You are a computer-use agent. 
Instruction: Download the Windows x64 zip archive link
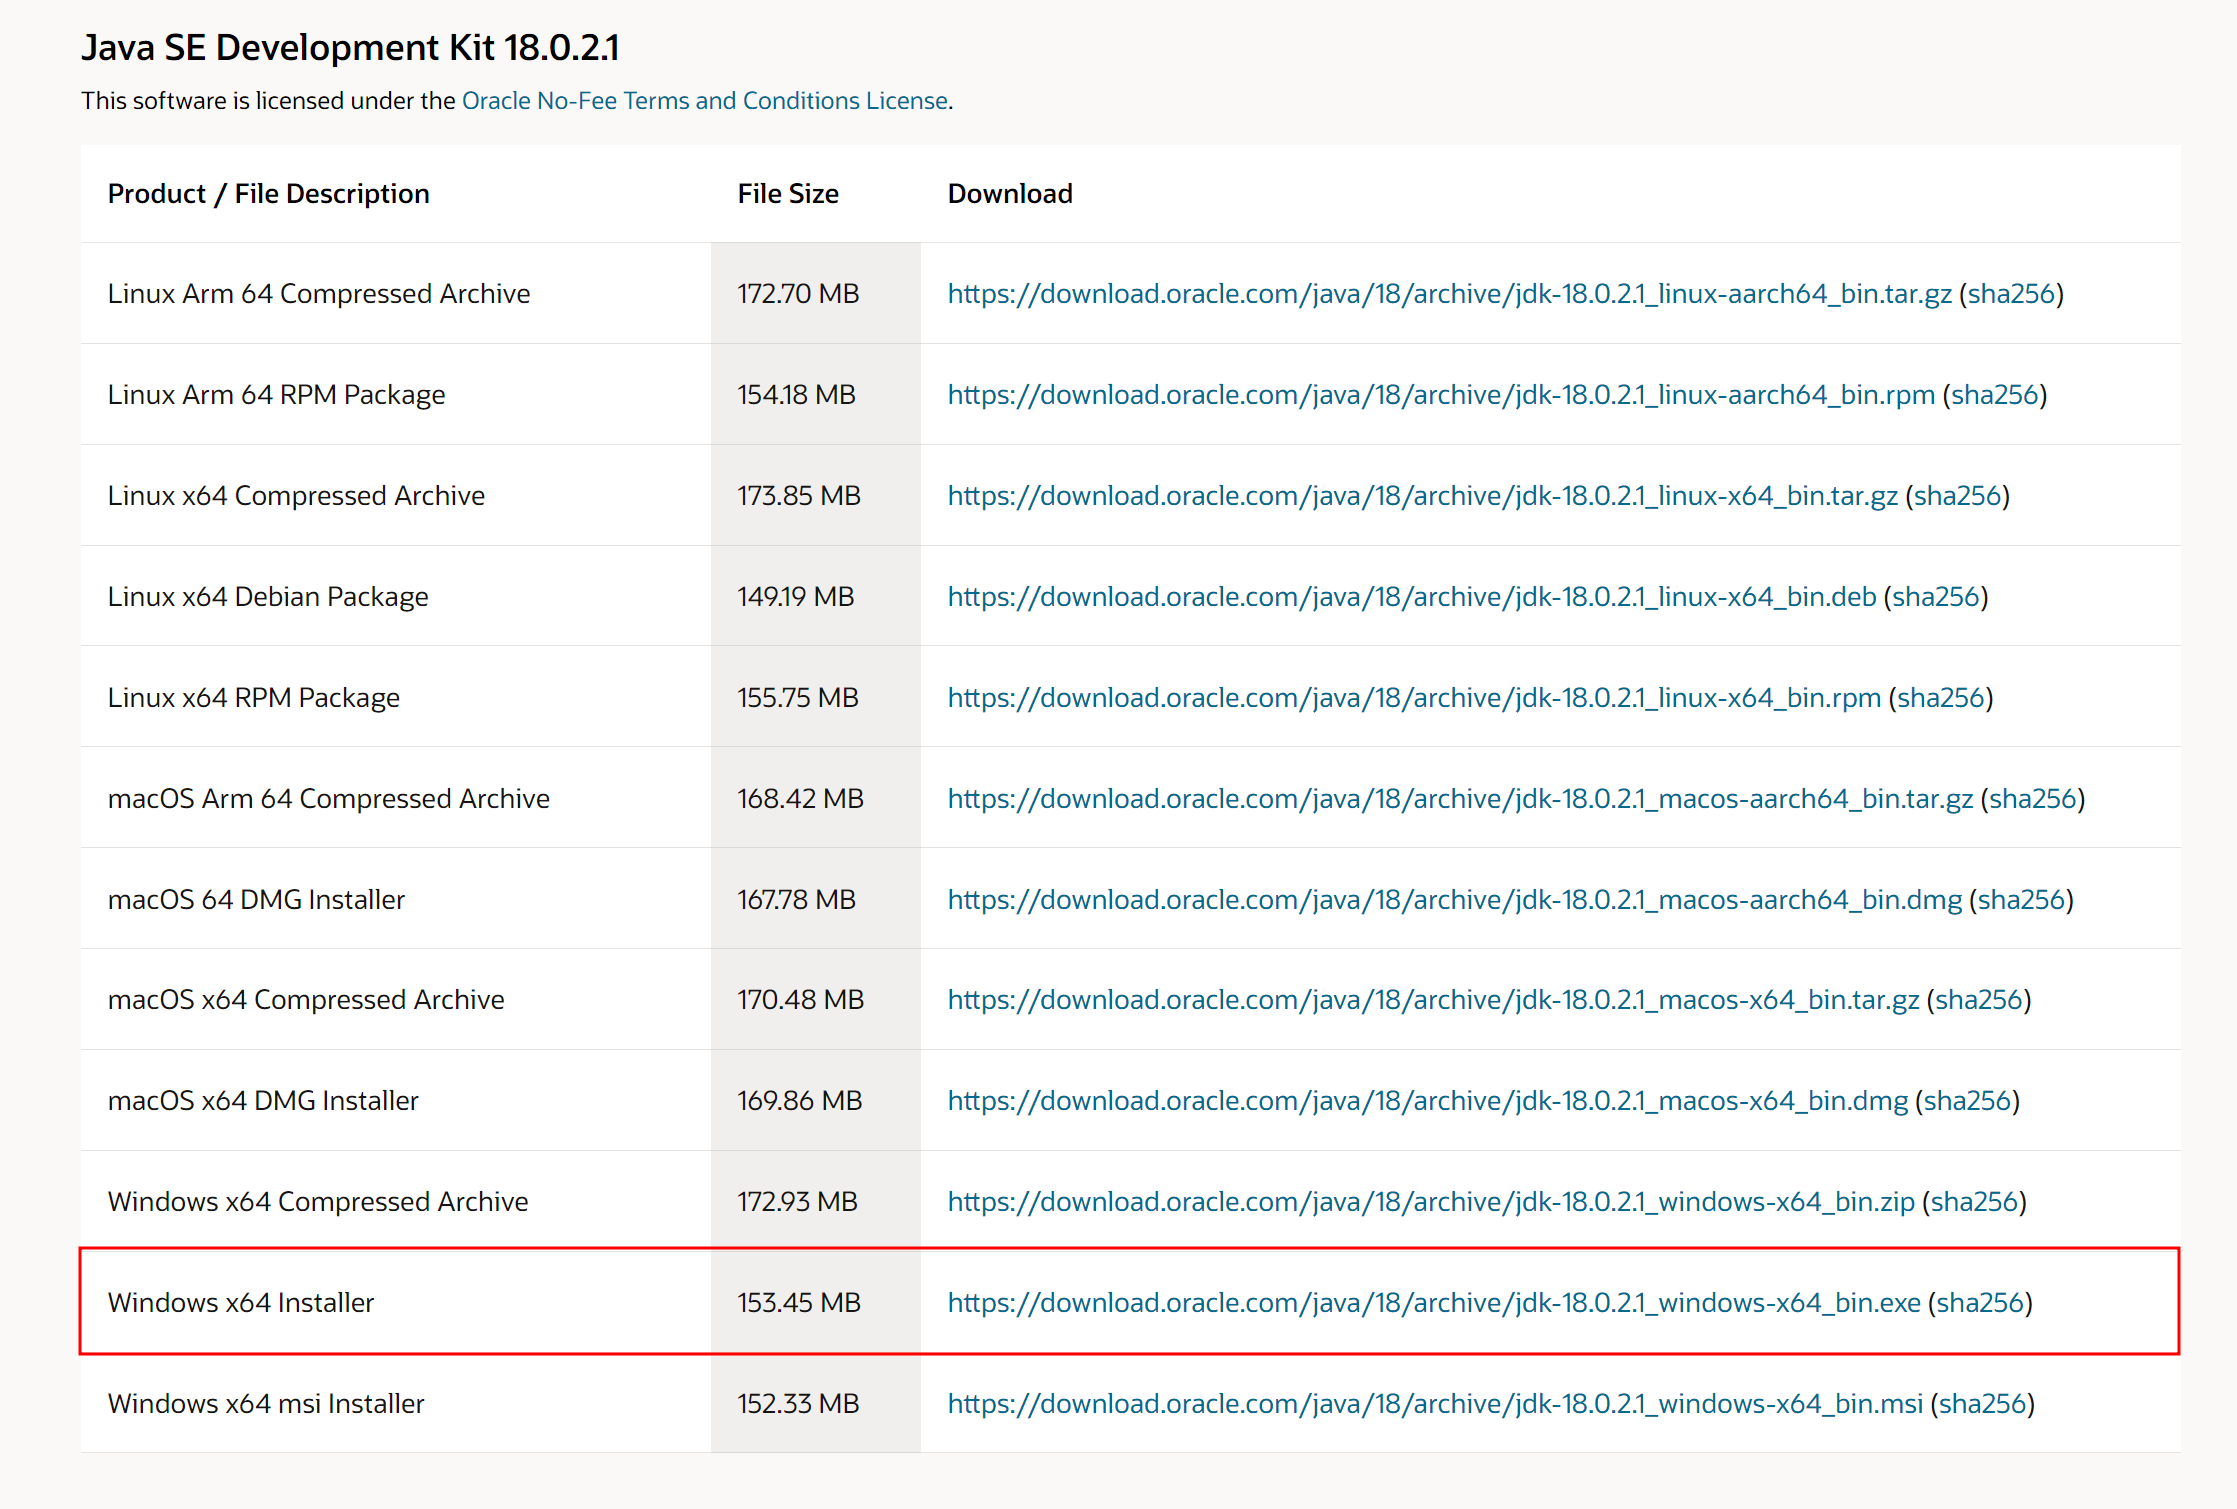[1430, 1202]
